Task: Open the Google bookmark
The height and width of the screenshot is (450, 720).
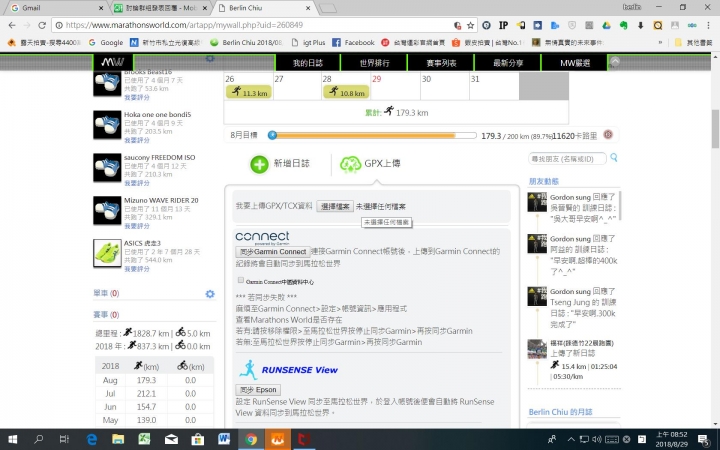Action: [x=106, y=43]
